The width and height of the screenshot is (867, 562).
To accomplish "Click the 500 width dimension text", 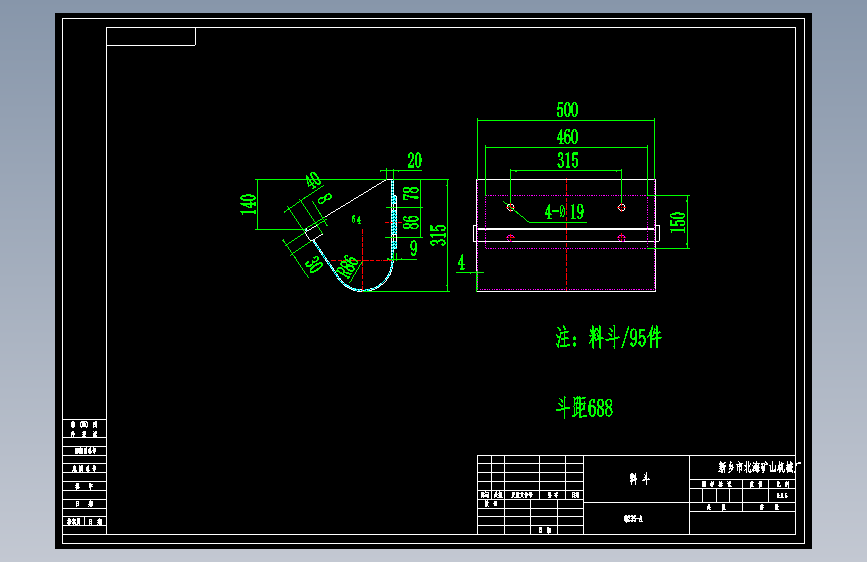I will tap(567, 110).
